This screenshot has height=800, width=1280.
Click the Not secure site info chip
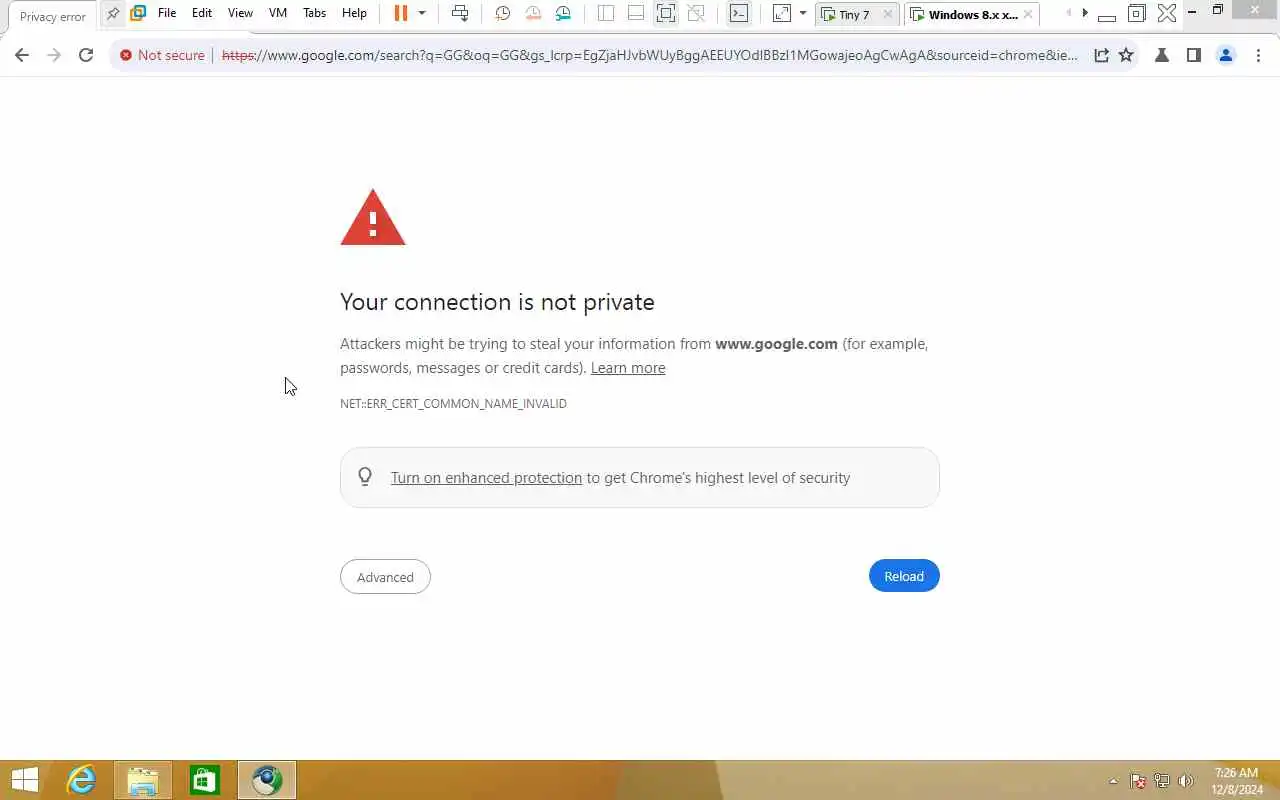coord(162,55)
